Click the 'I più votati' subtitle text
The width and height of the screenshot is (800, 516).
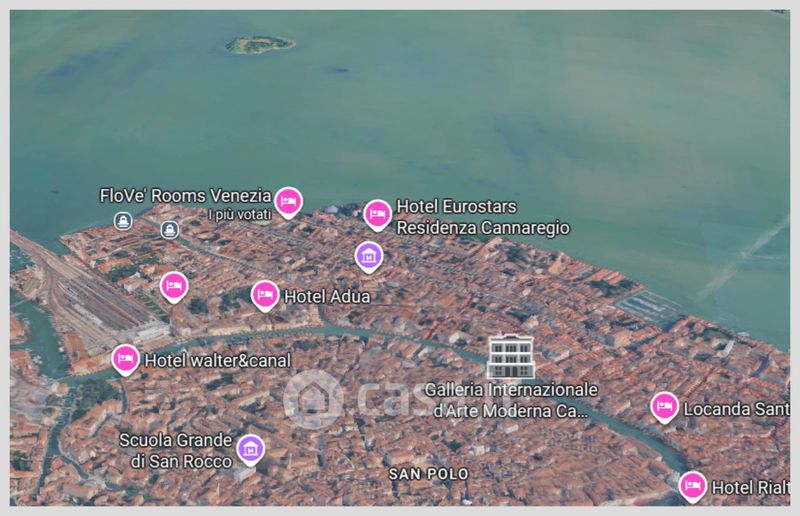(239, 214)
